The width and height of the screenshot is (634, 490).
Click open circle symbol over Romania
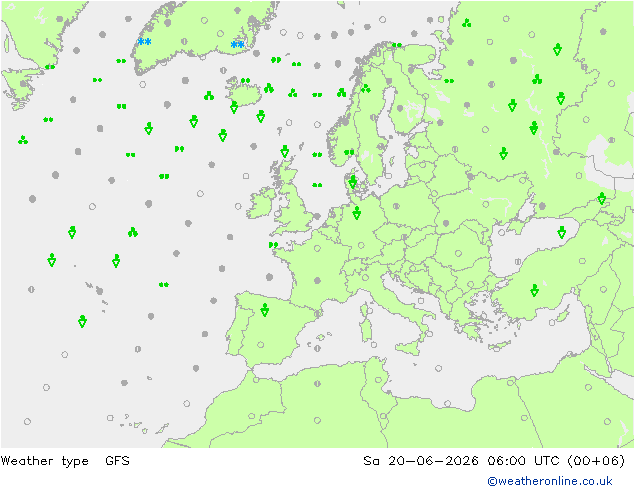[x=458, y=253]
